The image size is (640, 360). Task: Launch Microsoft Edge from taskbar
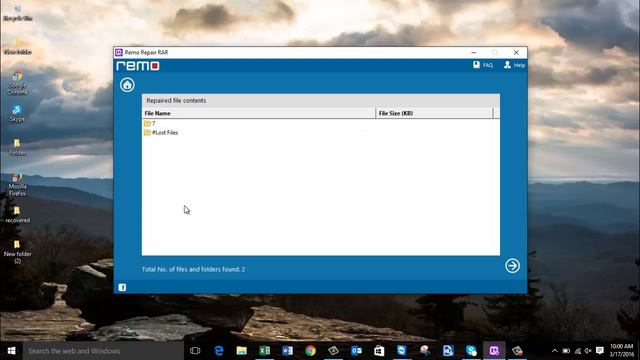tap(219, 351)
